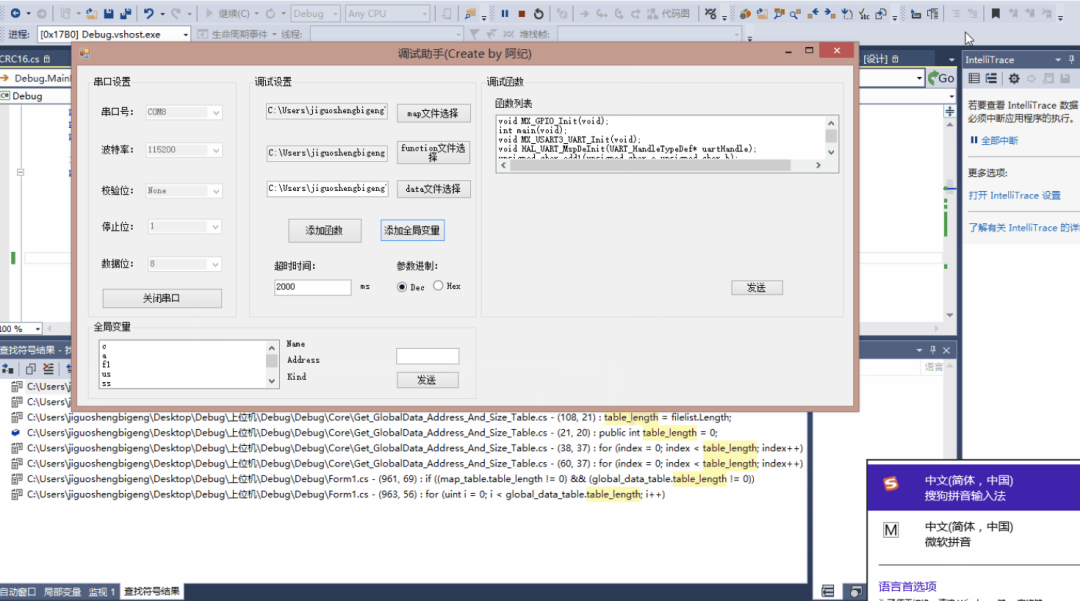The image size is (1080, 601).
Task: Click the Save All icon
Action: [x=126, y=13]
